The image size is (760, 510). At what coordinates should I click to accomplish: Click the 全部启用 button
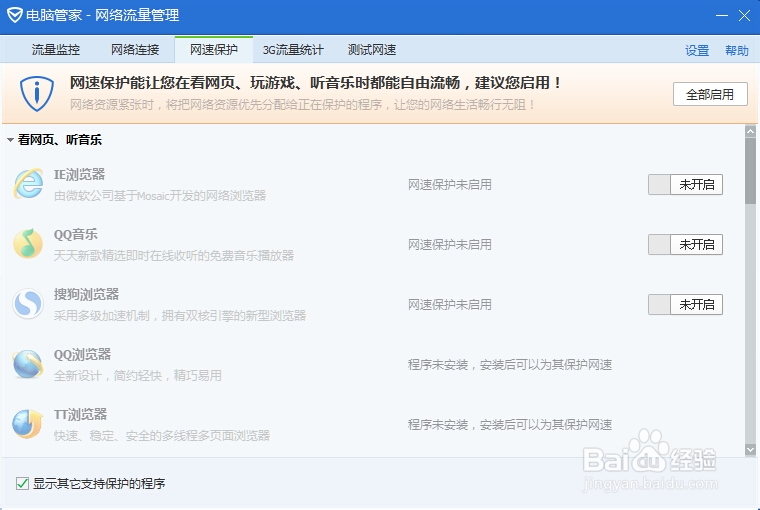[x=710, y=94]
